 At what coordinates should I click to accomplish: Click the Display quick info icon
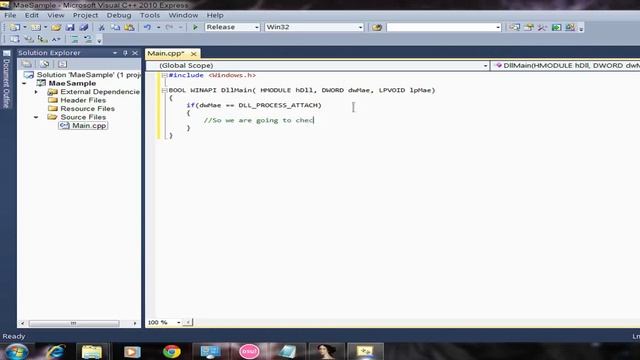tap(42, 39)
